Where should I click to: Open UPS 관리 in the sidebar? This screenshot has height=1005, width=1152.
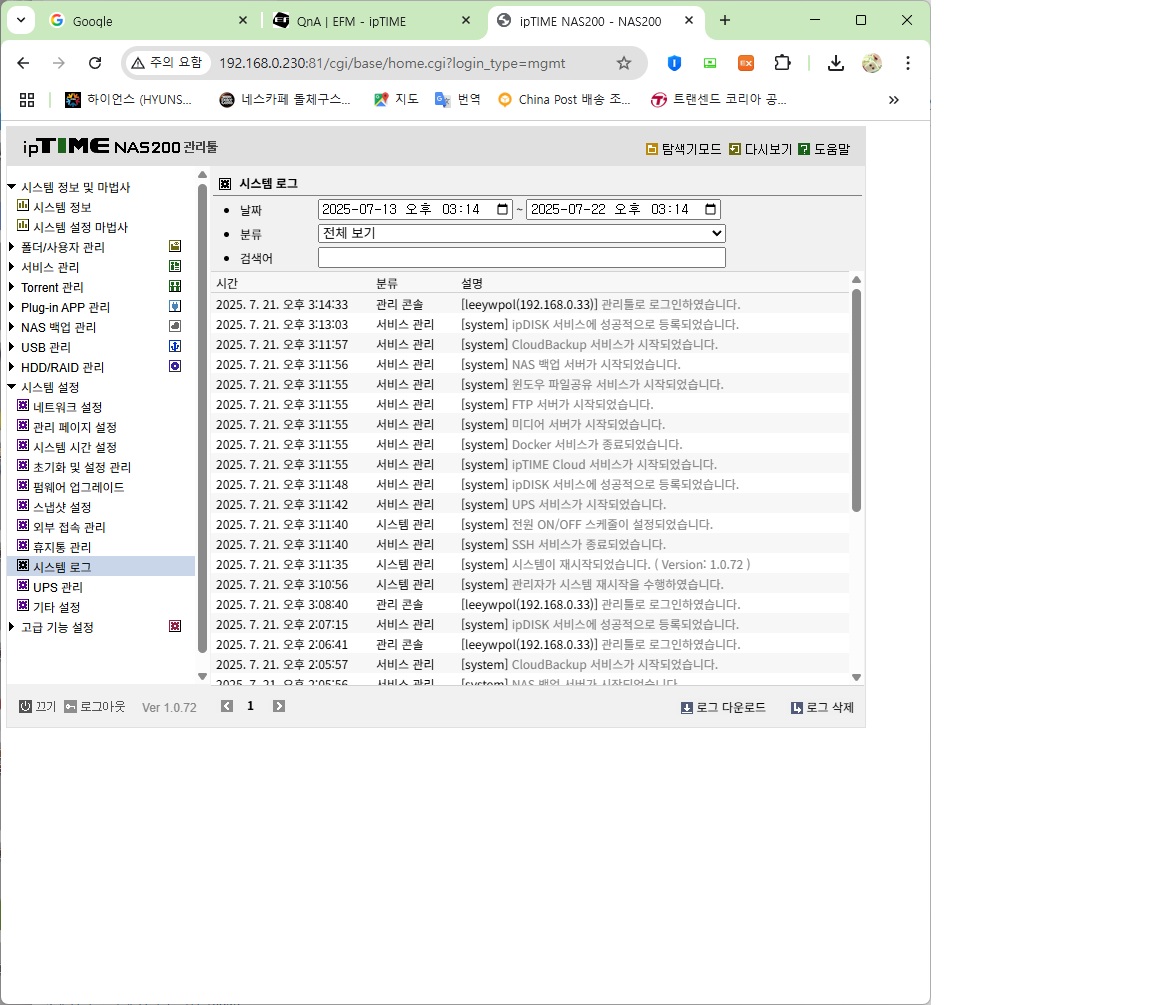pos(58,587)
